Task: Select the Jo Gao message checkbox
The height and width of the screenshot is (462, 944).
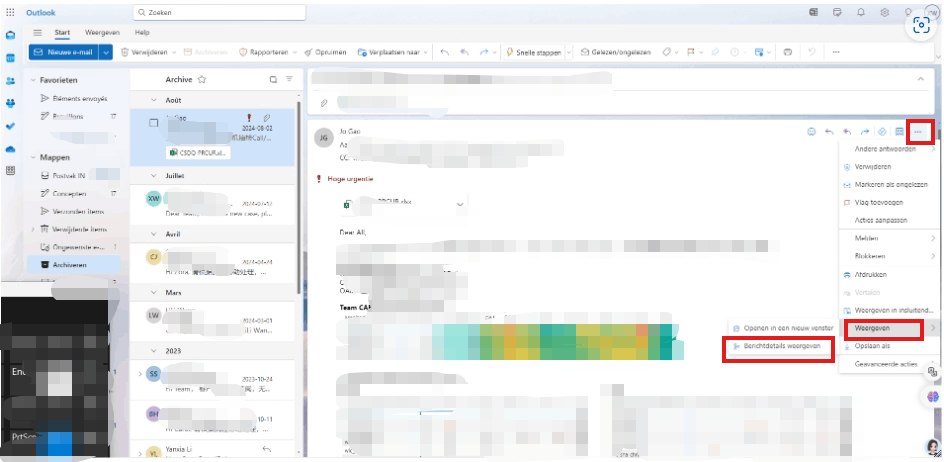Action: (154, 123)
